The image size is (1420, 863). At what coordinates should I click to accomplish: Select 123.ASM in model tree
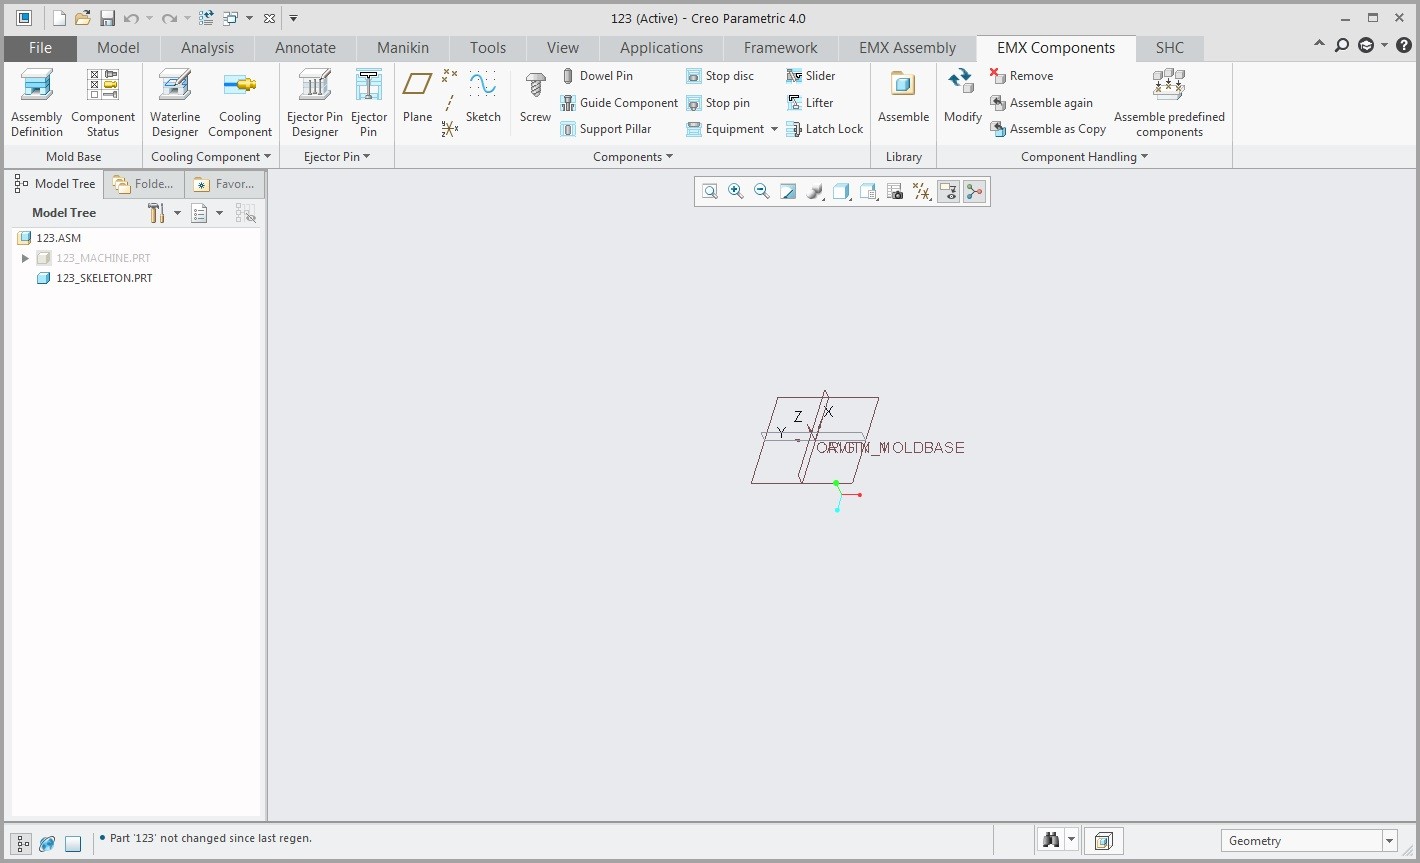tap(49, 238)
